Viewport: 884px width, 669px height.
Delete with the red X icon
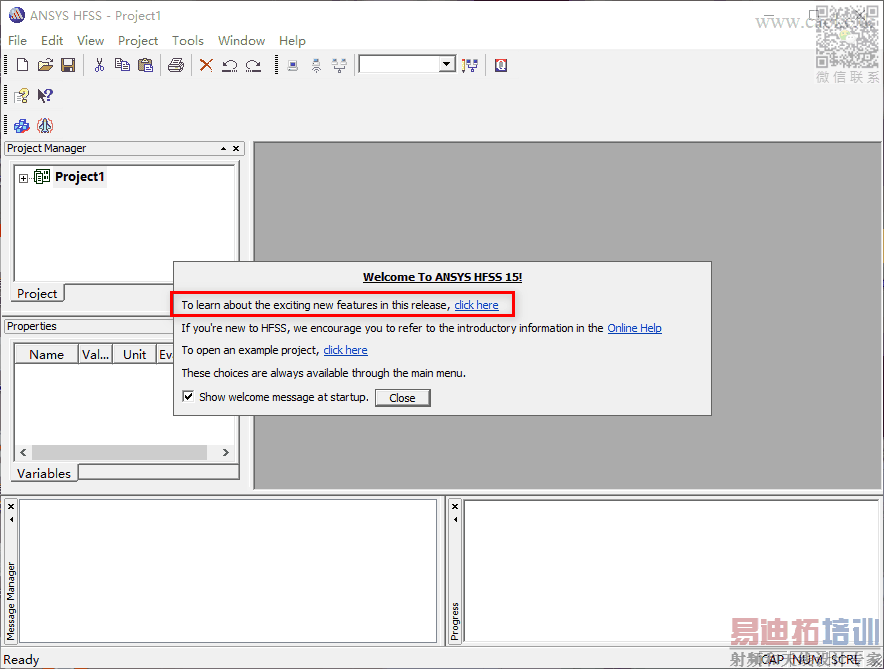point(206,65)
